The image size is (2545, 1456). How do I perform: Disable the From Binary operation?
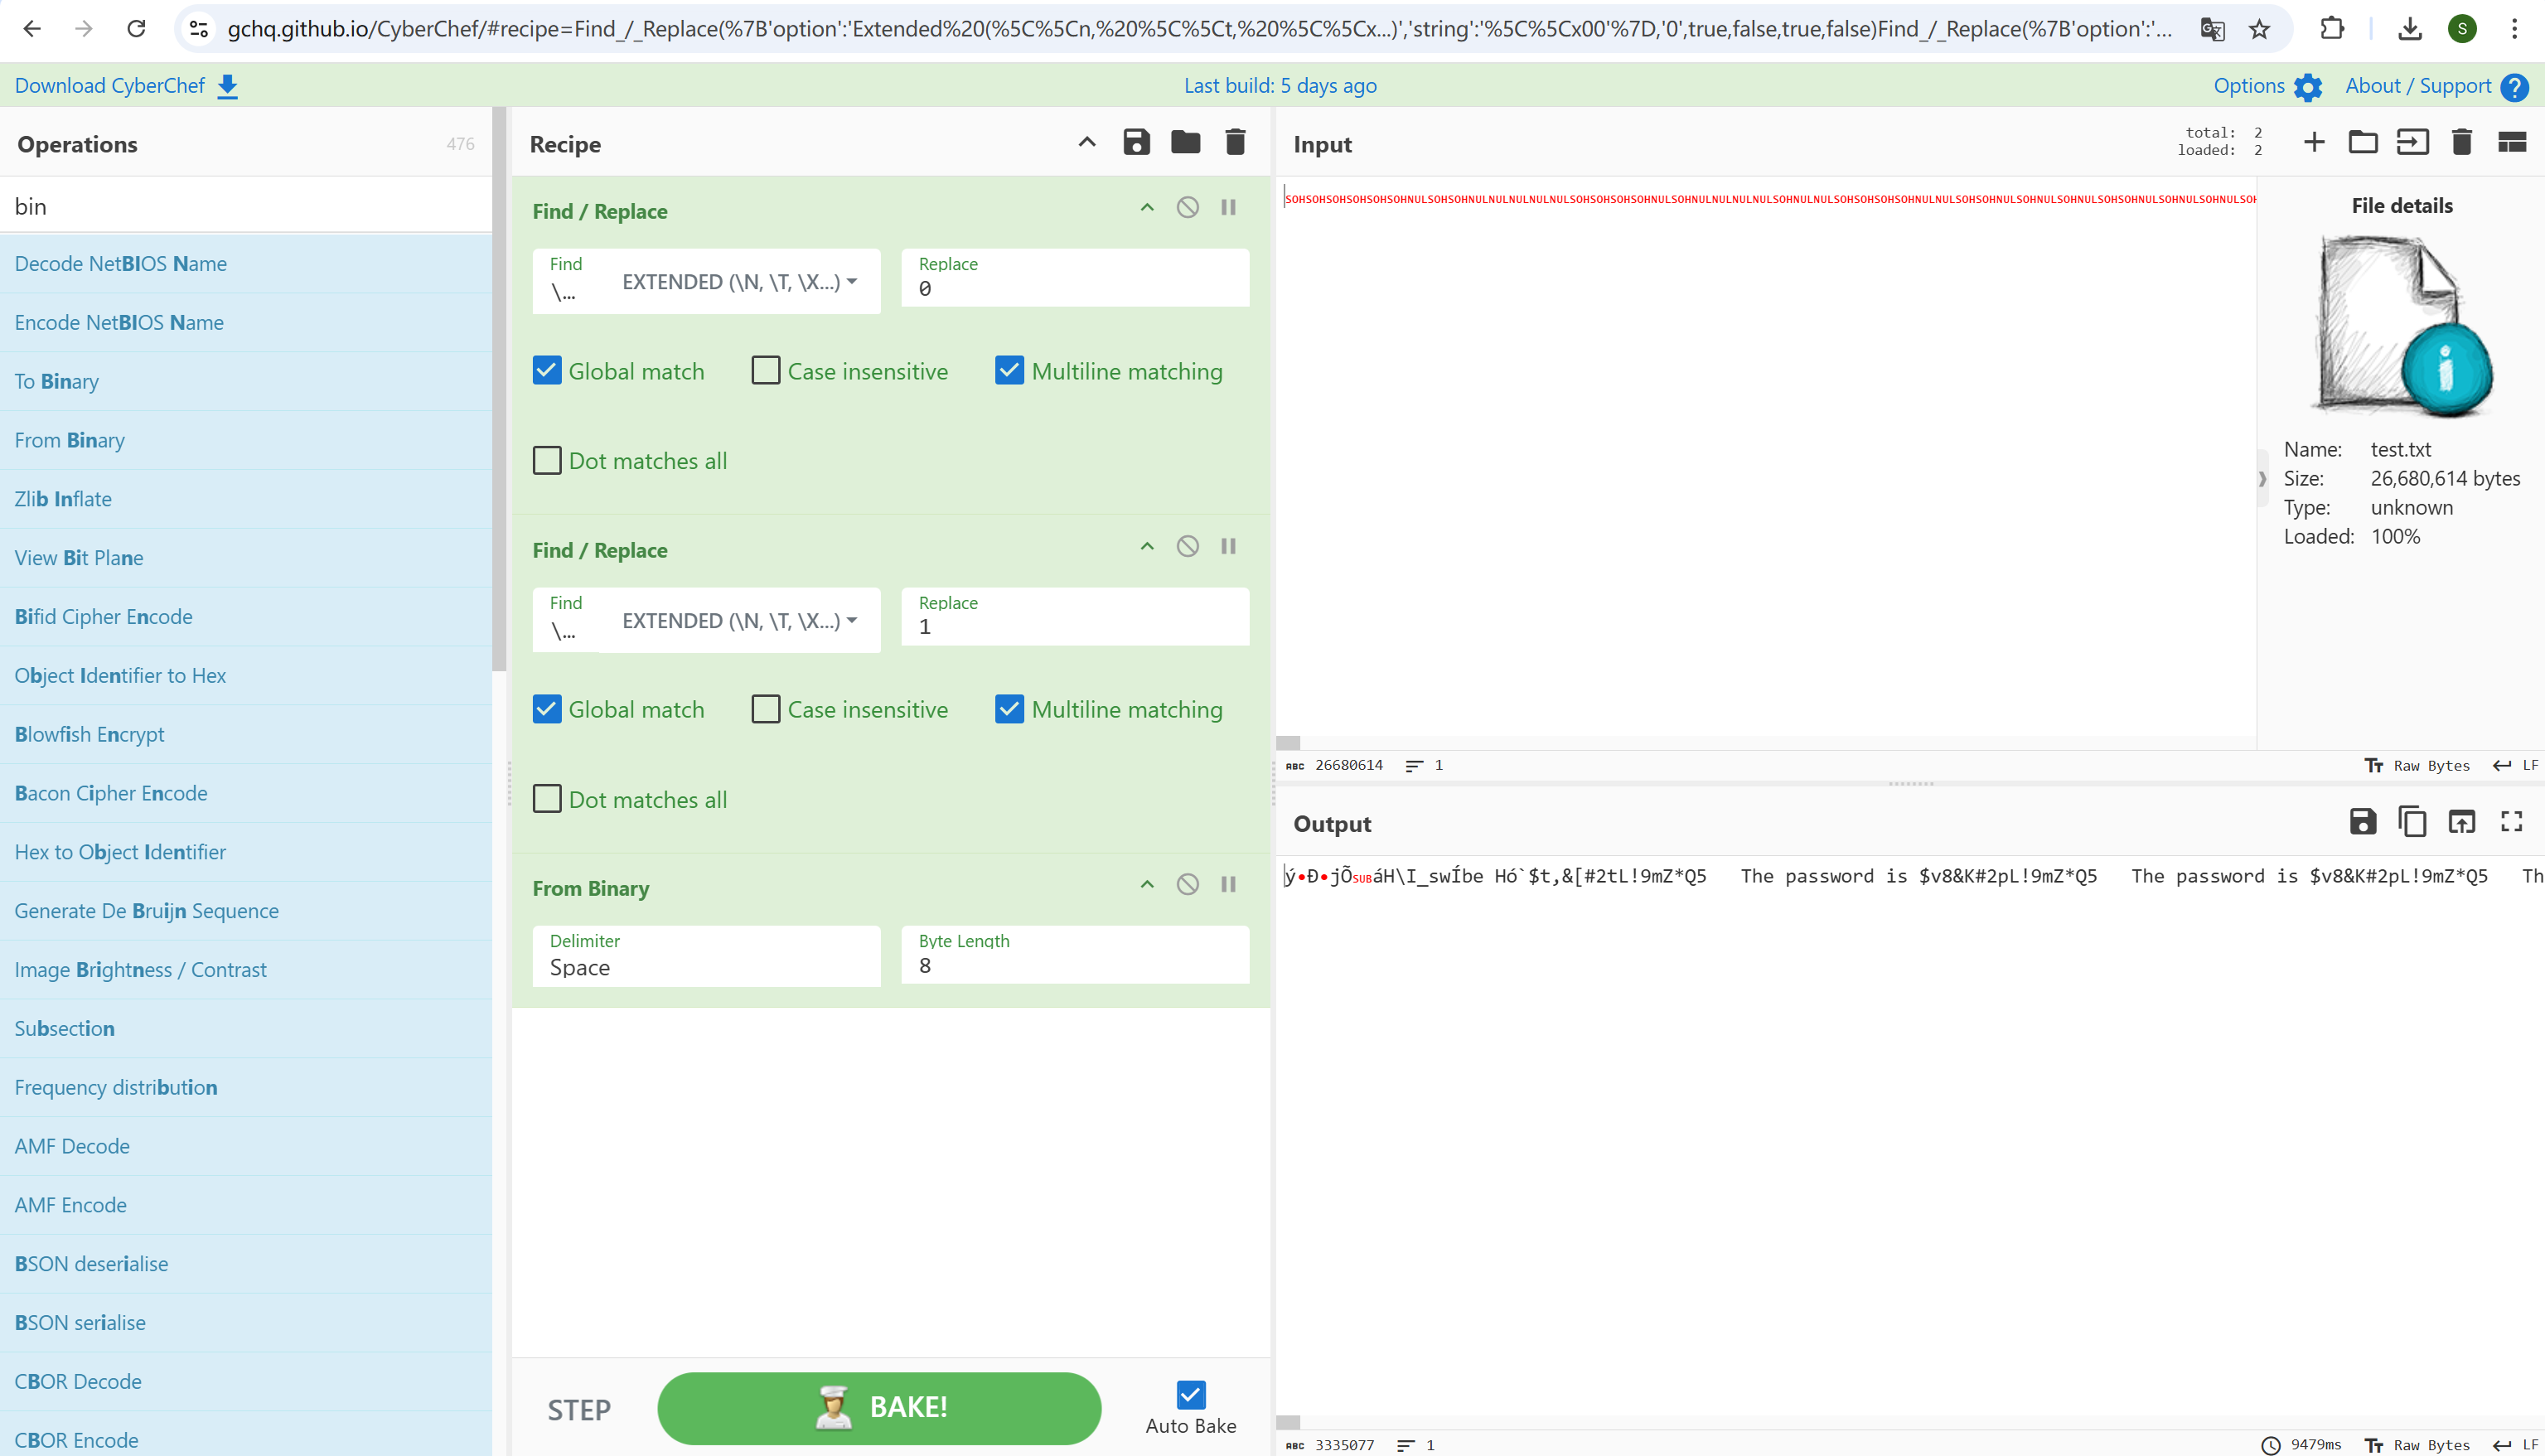pyautogui.click(x=1187, y=884)
